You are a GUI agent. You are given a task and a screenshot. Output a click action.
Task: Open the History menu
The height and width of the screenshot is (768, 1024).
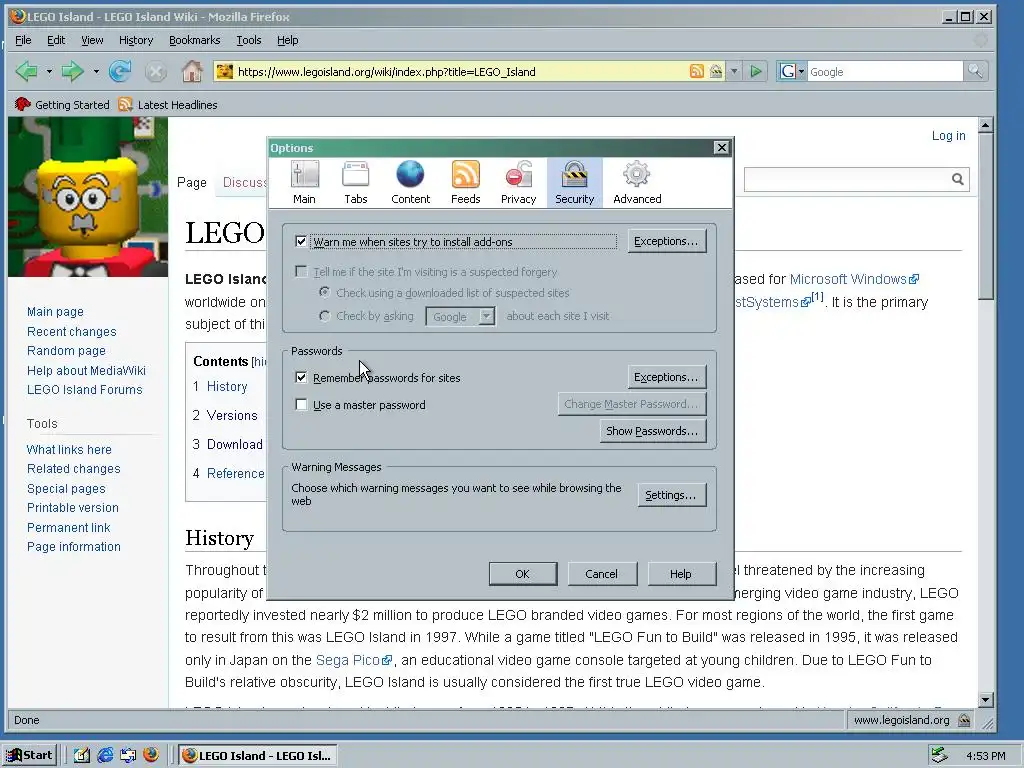[x=136, y=40]
